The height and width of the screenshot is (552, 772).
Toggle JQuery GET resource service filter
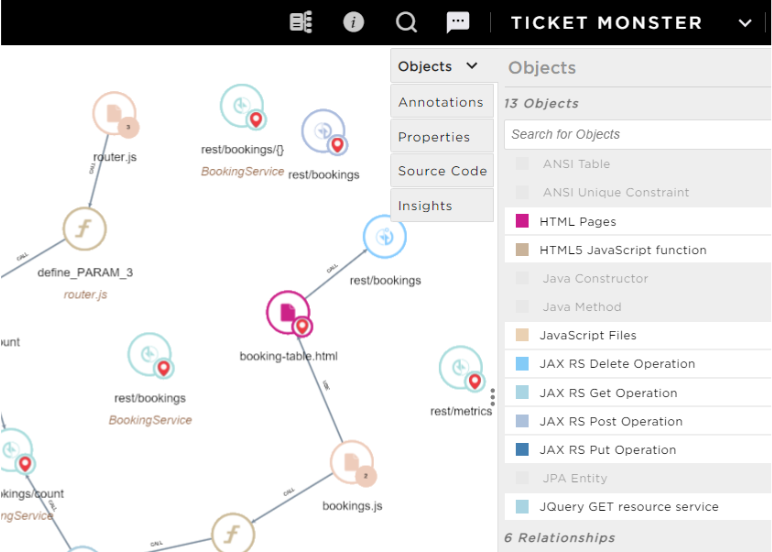coord(638,507)
